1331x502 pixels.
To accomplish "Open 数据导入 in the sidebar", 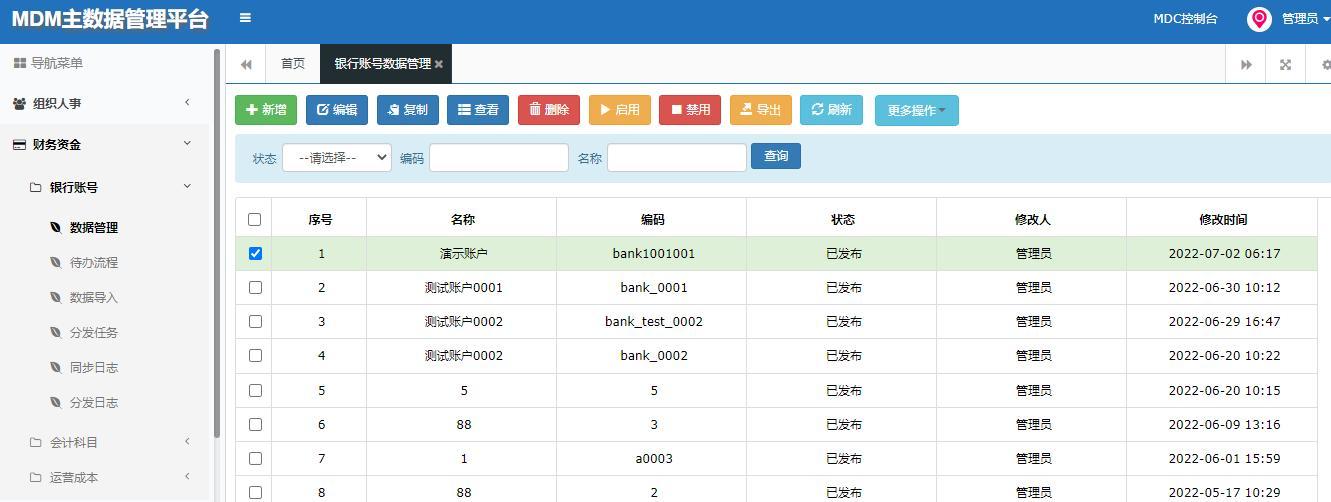I will 94,297.
